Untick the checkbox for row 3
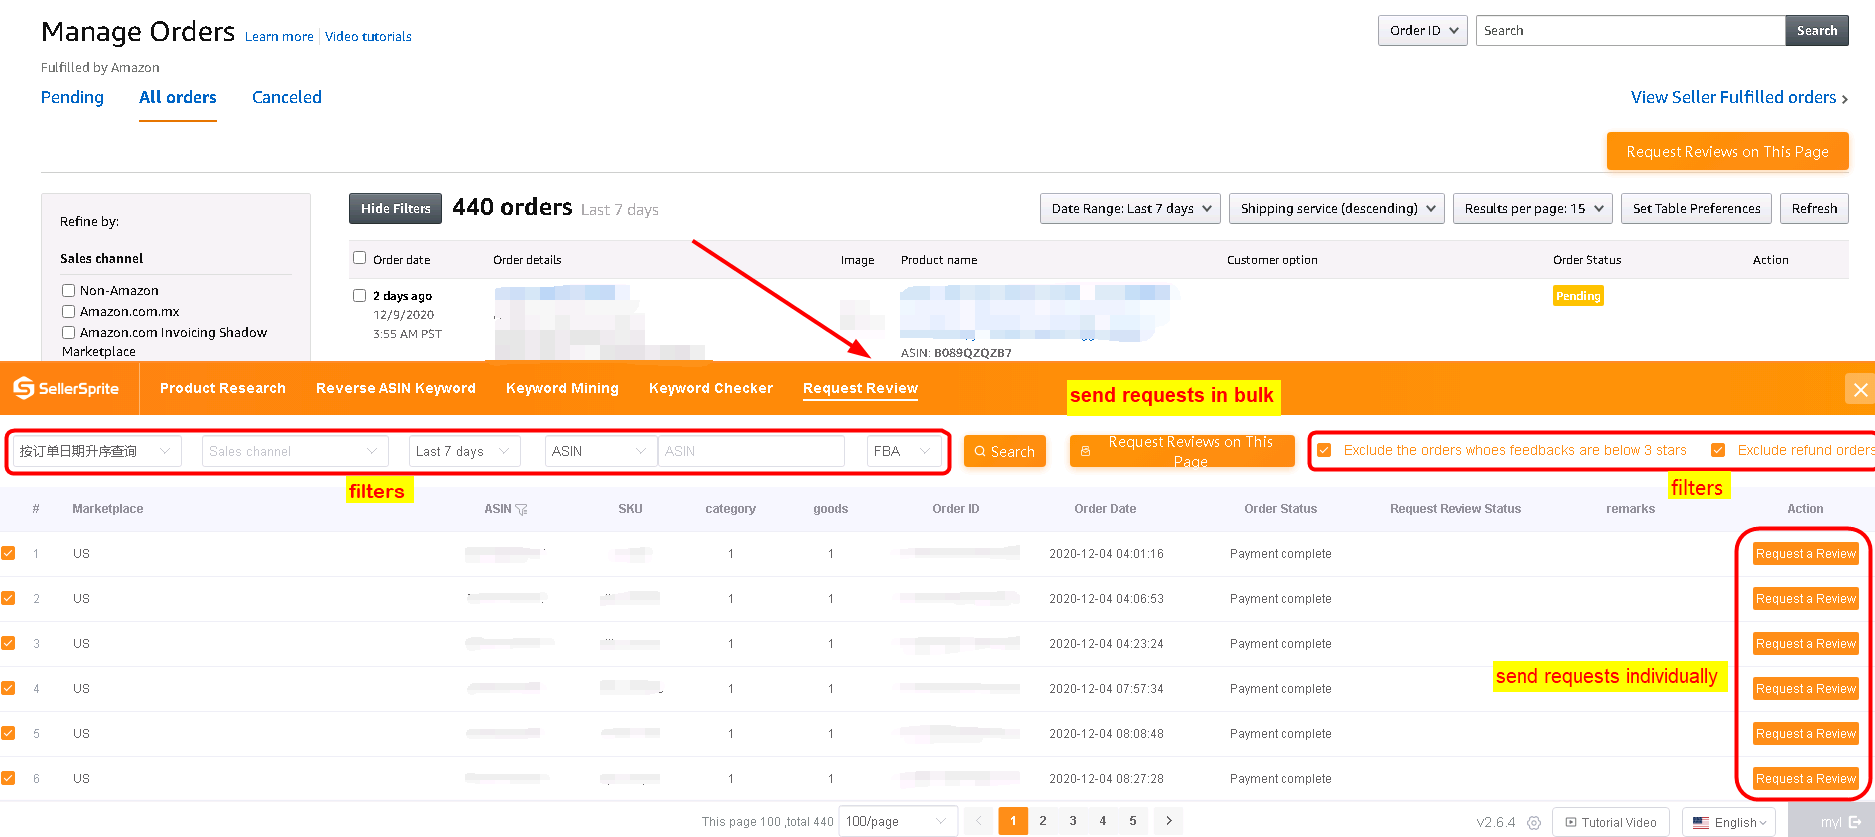The width and height of the screenshot is (1875, 837). pos(8,643)
